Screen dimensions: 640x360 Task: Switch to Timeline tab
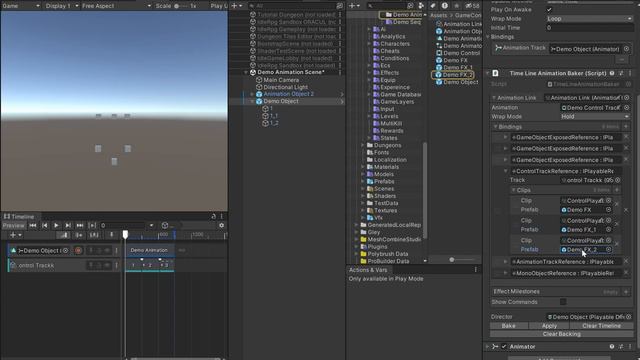[x=19, y=216]
